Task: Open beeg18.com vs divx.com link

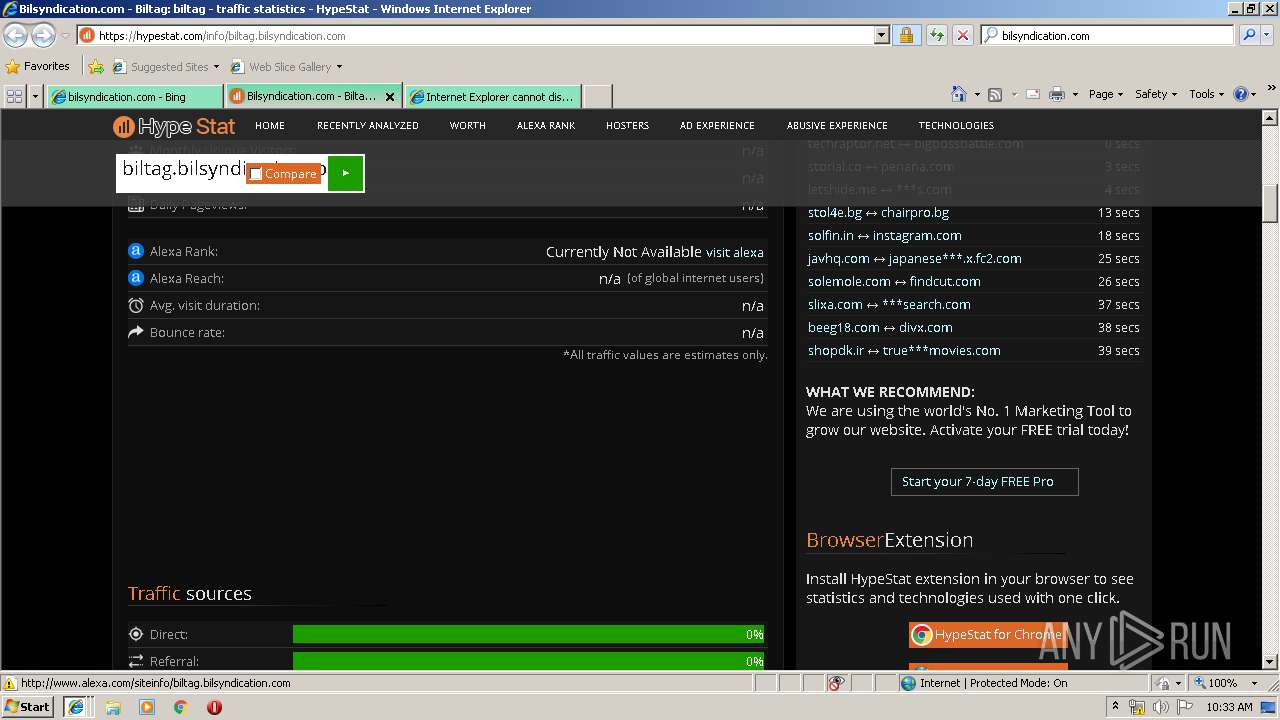Action: click(x=880, y=328)
